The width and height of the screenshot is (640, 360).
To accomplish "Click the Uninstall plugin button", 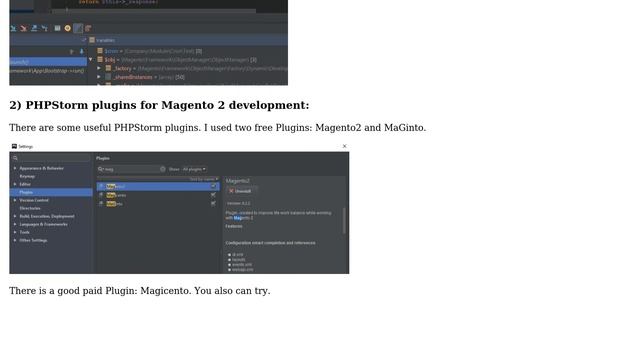I will (241, 191).
